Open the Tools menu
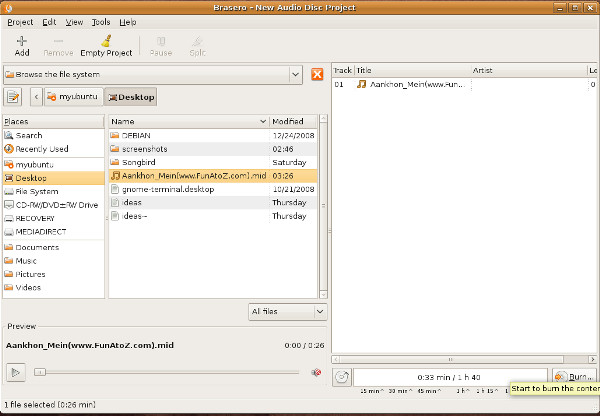Viewport: 600px width, 416px height. (x=101, y=21)
